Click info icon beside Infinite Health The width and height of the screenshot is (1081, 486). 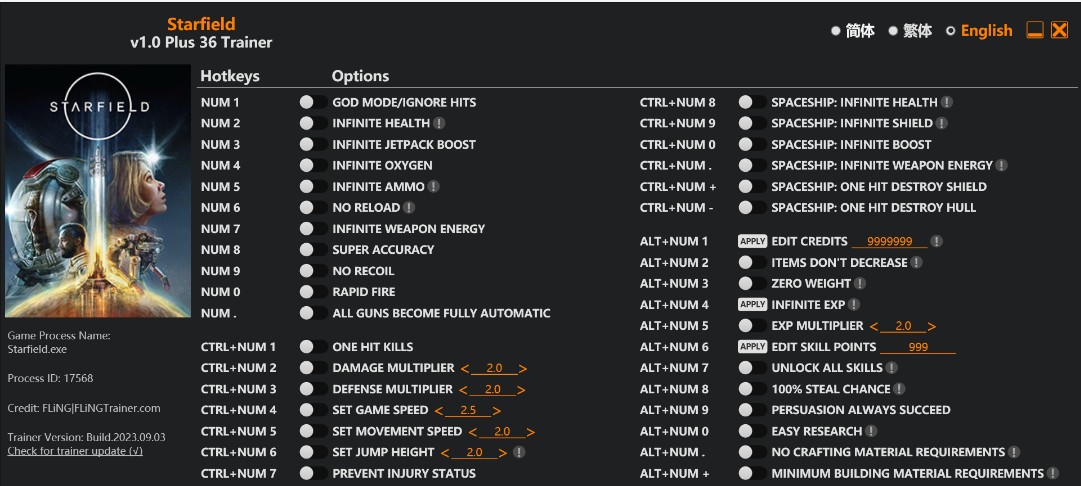[x=439, y=123]
